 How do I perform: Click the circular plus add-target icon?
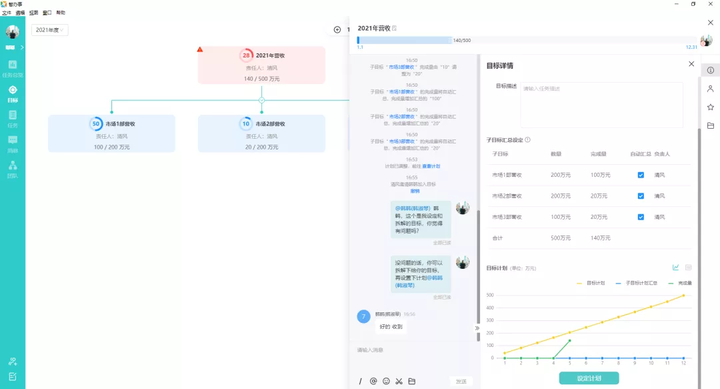[x=337, y=30]
